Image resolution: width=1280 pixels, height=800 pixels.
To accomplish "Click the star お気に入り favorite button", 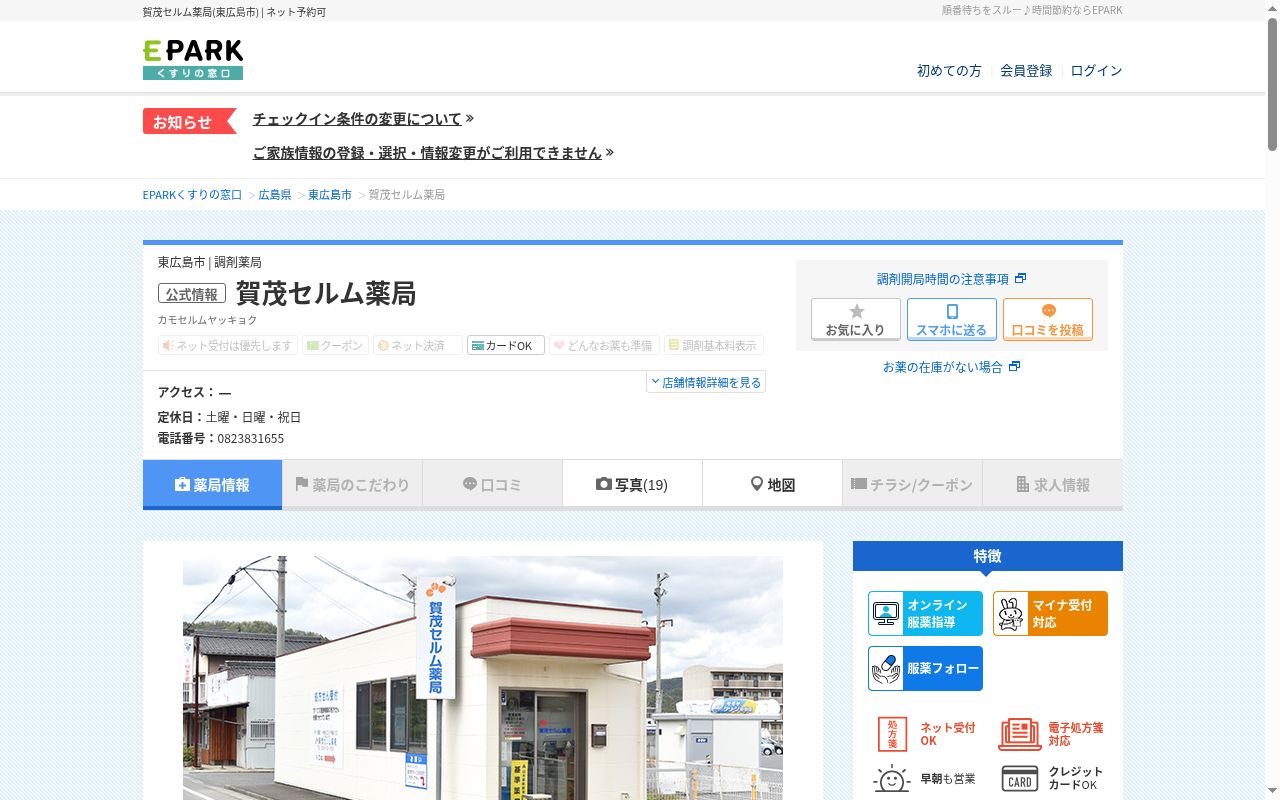I will [855, 319].
